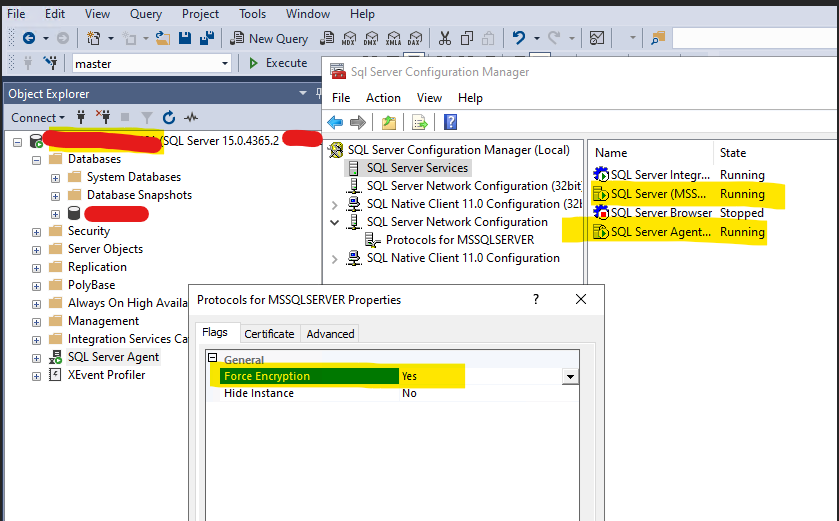The width and height of the screenshot is (839, 521).
Task: Click the Save disk icon
Action: (185, 38)
